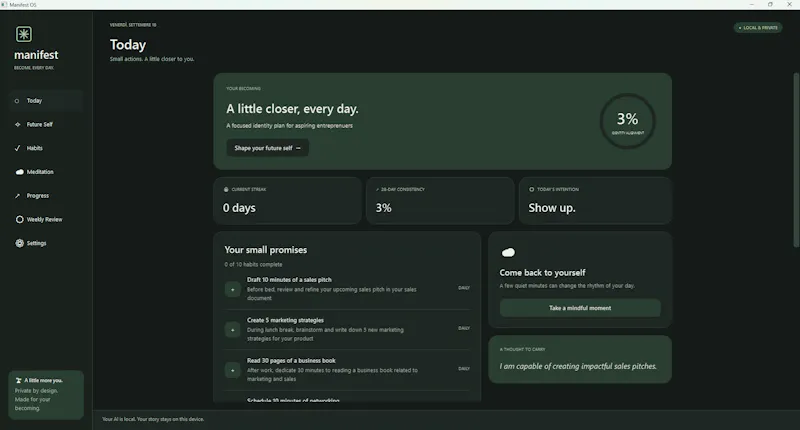The image size is (800, 430).
Task: Click the 'Your small promises' heading
Action: pyautogui.click(x=266, y=250)
